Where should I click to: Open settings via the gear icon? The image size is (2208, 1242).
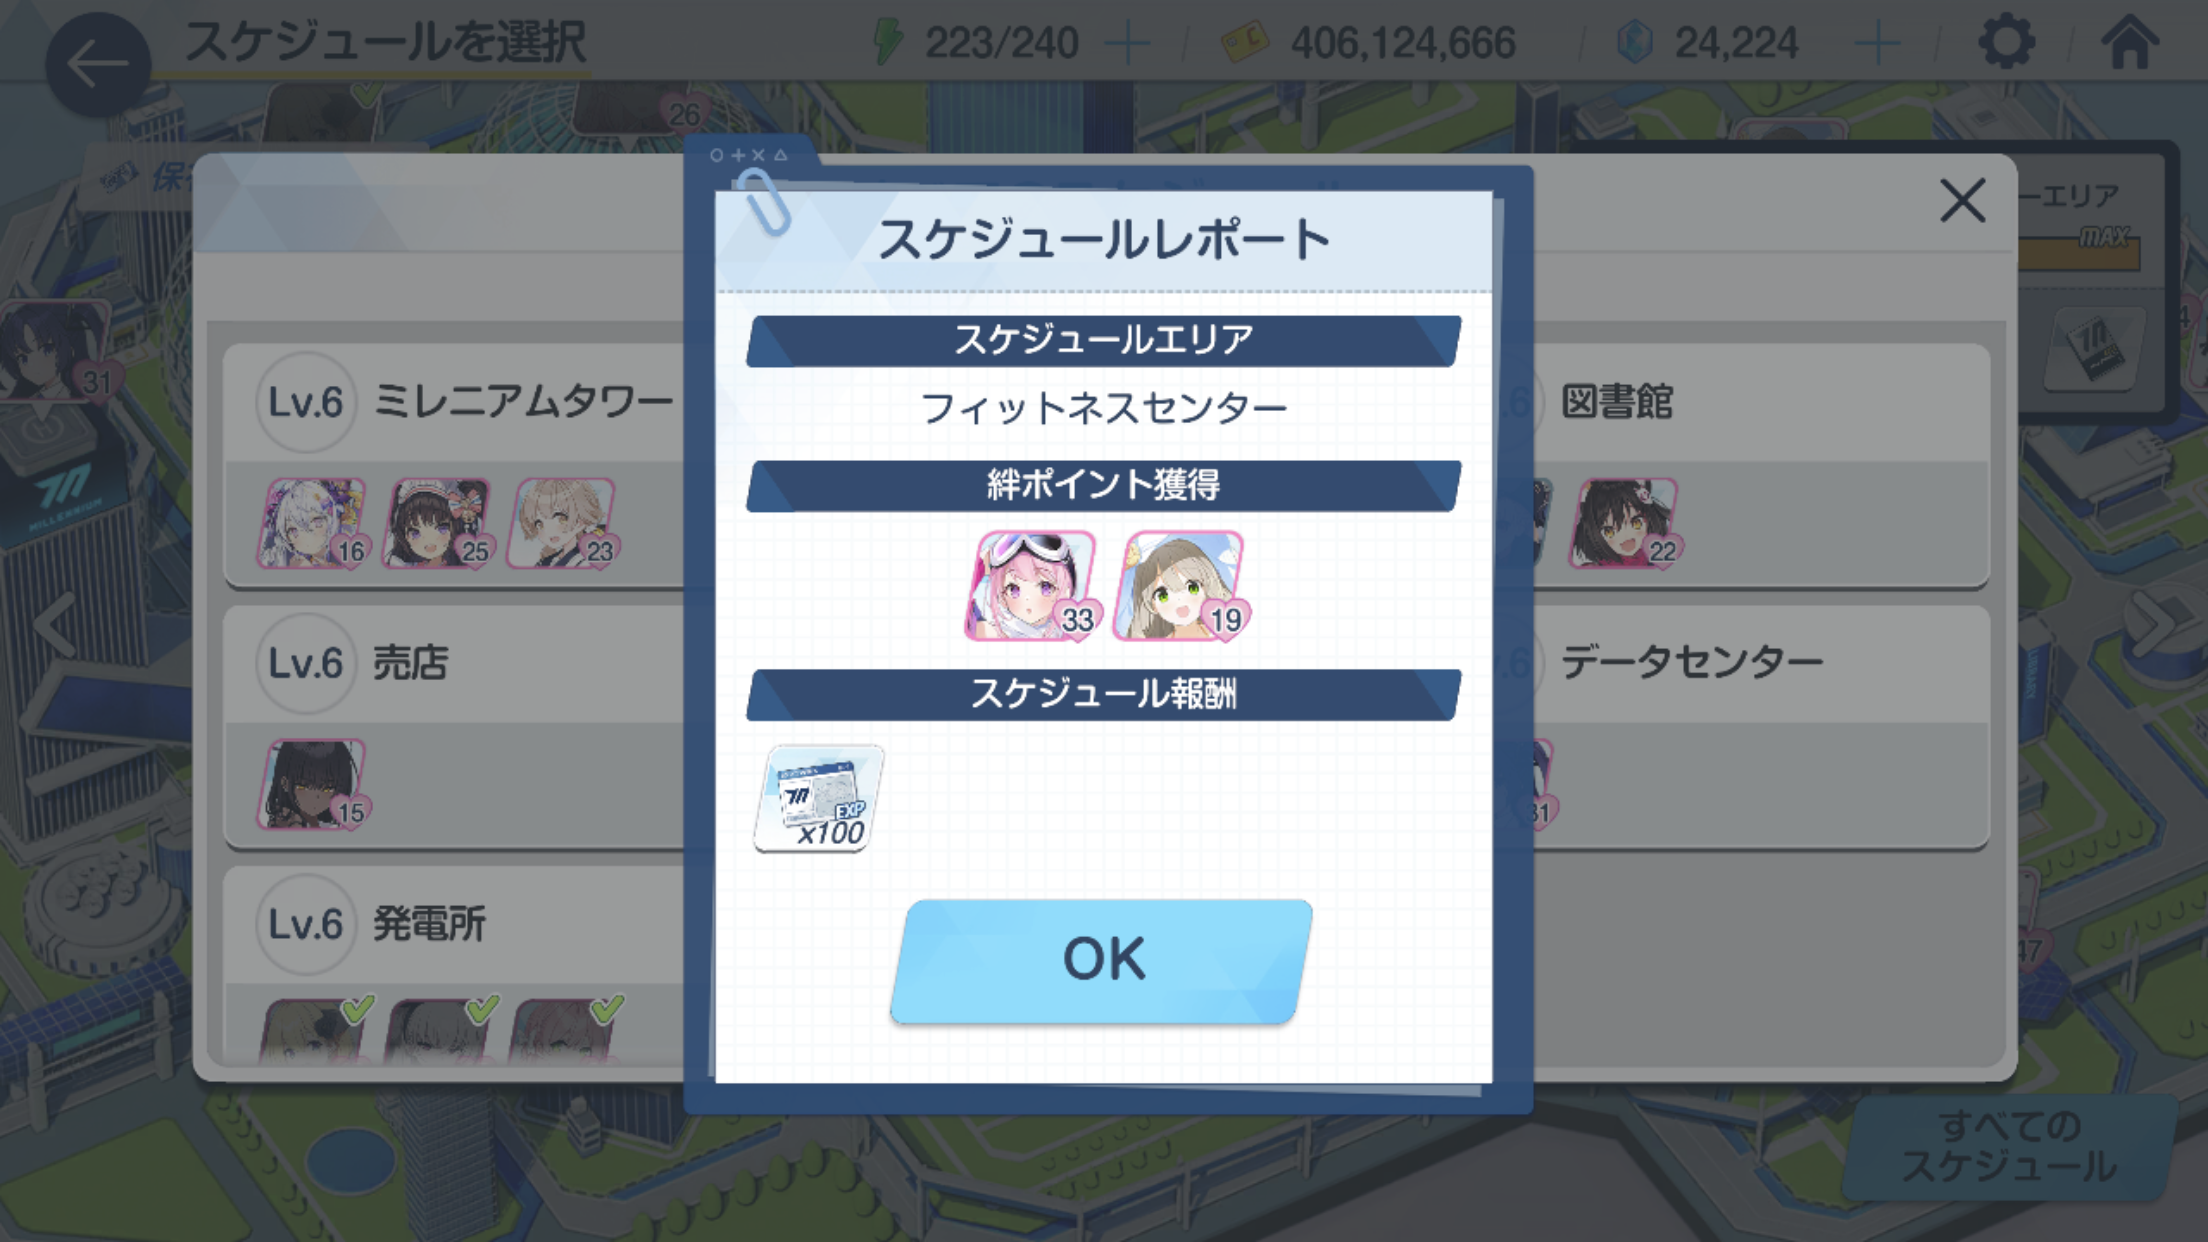pyautogui.click(x=2006, y=43)
